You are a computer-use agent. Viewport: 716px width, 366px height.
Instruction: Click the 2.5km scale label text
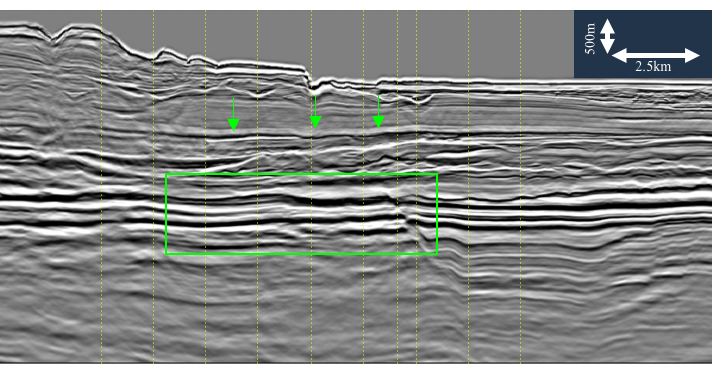(653, 67)
